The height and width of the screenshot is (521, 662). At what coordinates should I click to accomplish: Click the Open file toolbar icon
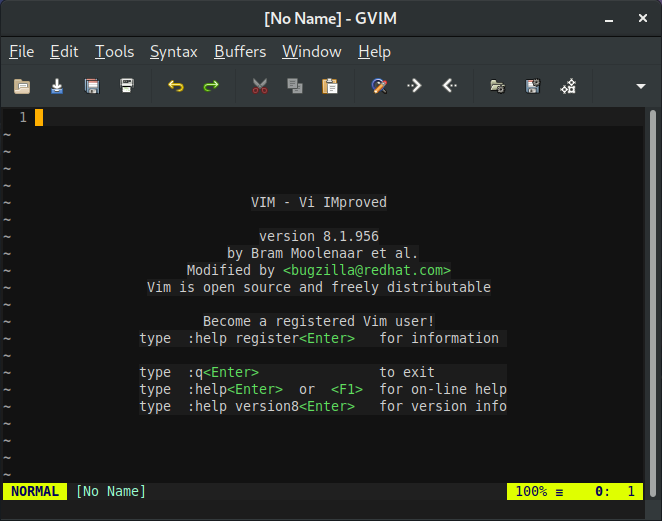tap(22, 86)
